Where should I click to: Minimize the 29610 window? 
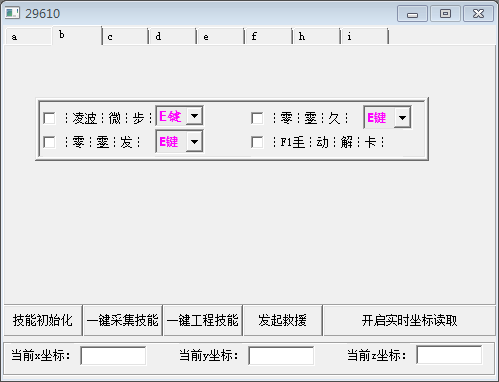(412, 14)
